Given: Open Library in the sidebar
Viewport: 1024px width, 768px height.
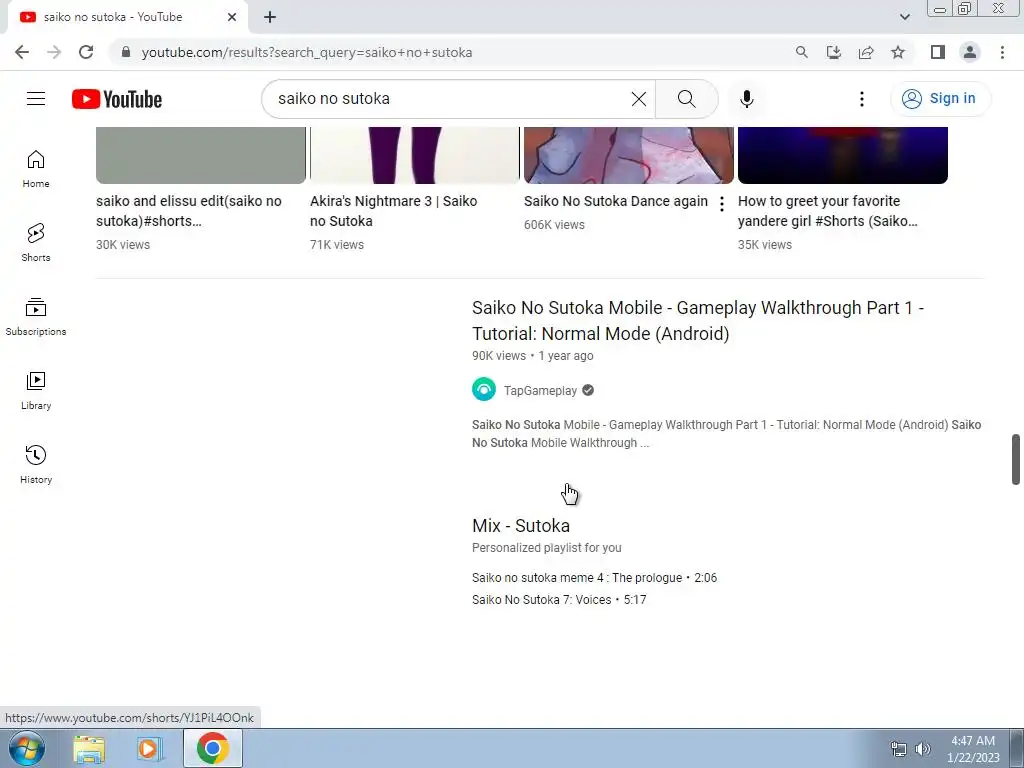Looking at the screenshot, I should 36,391.
